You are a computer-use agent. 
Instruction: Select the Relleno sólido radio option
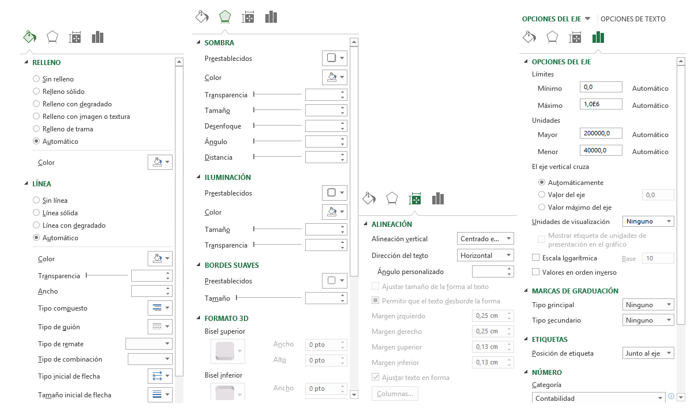pyautogui.click(x=36, y=91)
